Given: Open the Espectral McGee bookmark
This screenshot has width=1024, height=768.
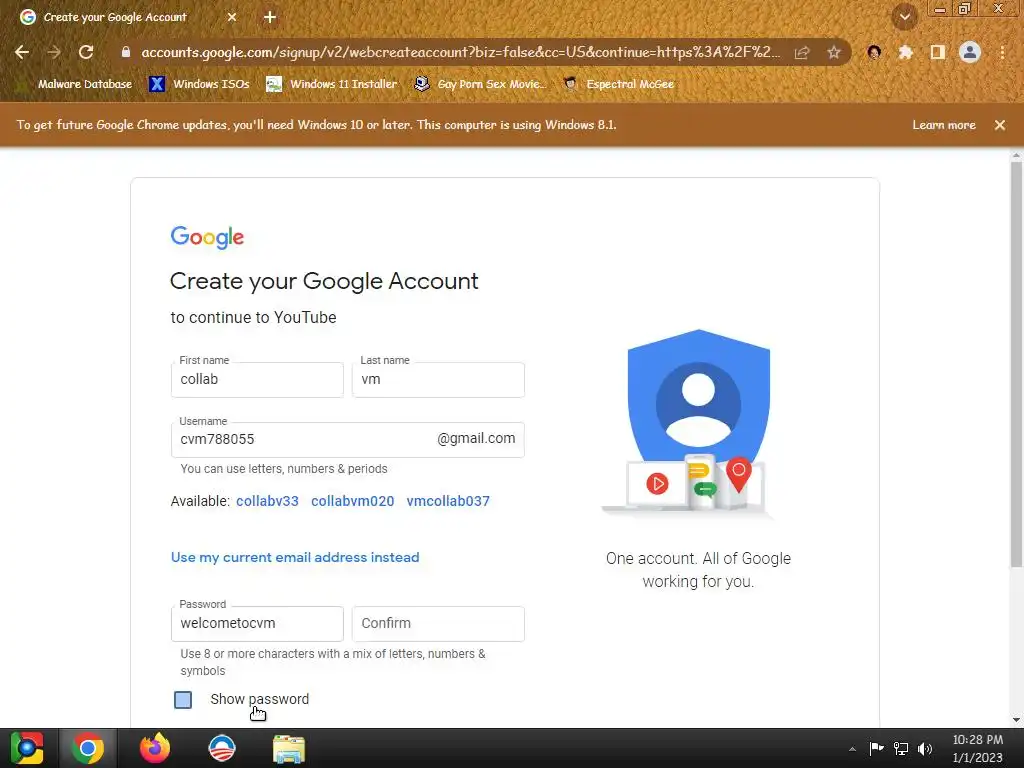Looking at the screenshot, I should (x=618, y=84).
